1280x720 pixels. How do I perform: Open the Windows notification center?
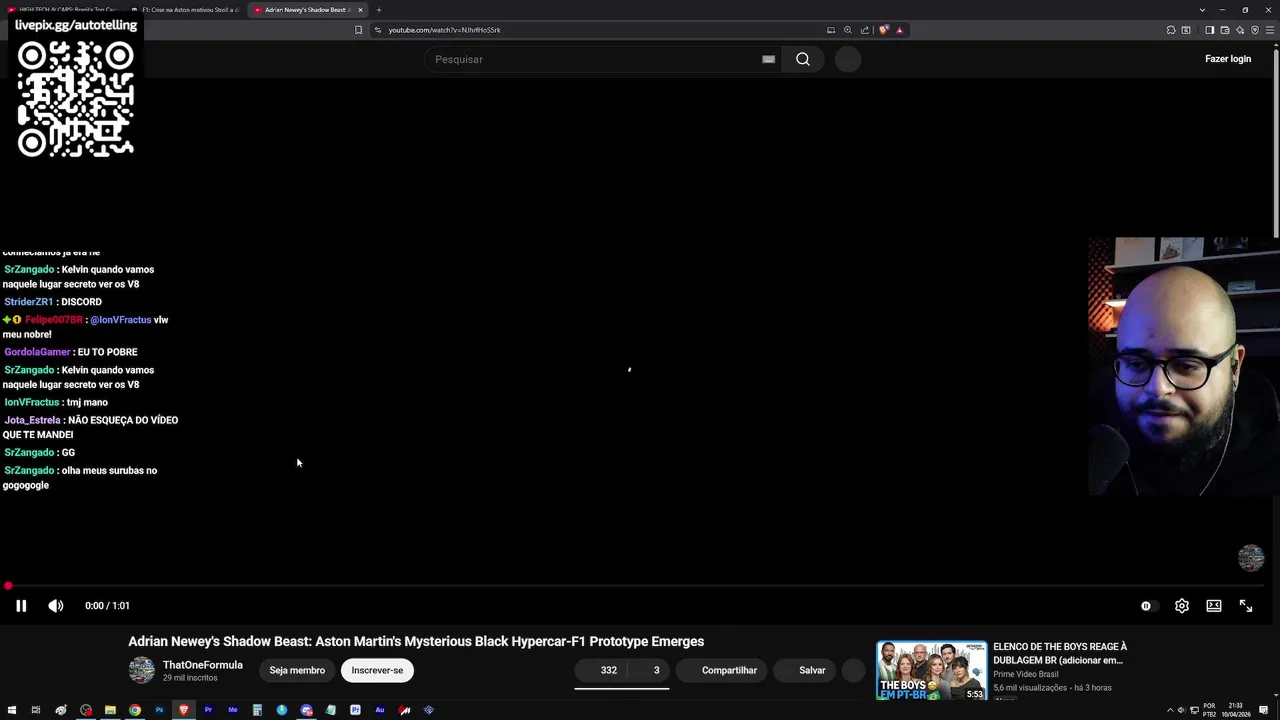tap(1265, 710)
